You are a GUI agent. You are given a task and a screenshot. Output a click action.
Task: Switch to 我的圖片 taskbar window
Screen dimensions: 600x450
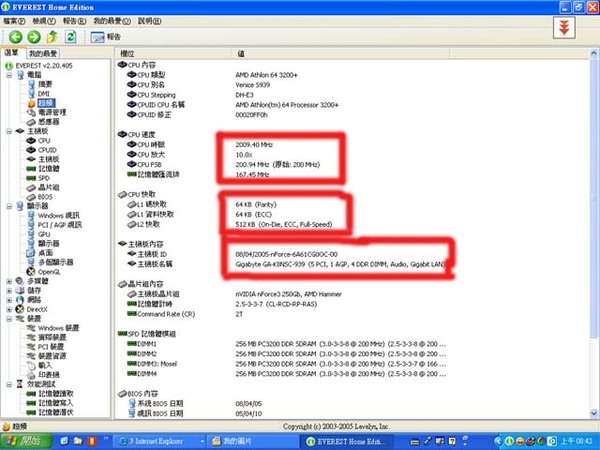[x=254, y=441]
